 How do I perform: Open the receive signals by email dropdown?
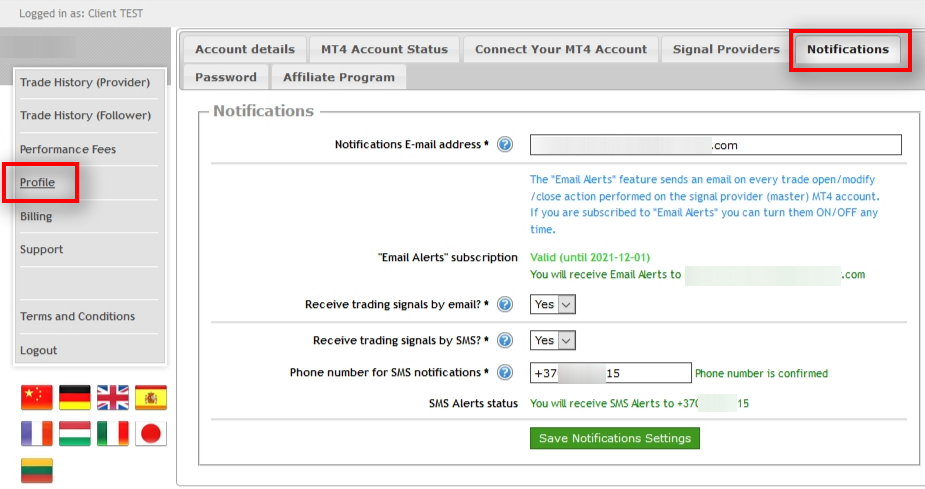tap(553, 305)
